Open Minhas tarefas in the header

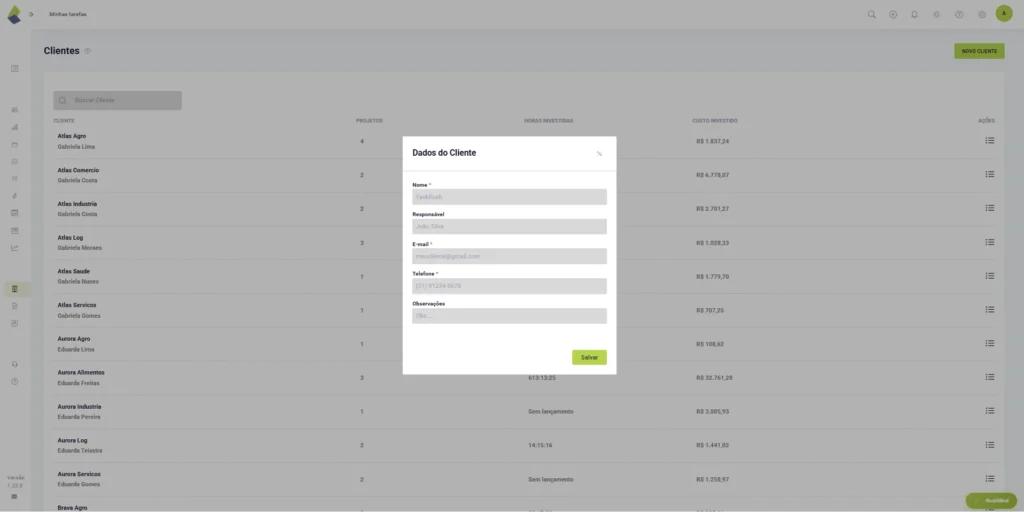point(68,14)
